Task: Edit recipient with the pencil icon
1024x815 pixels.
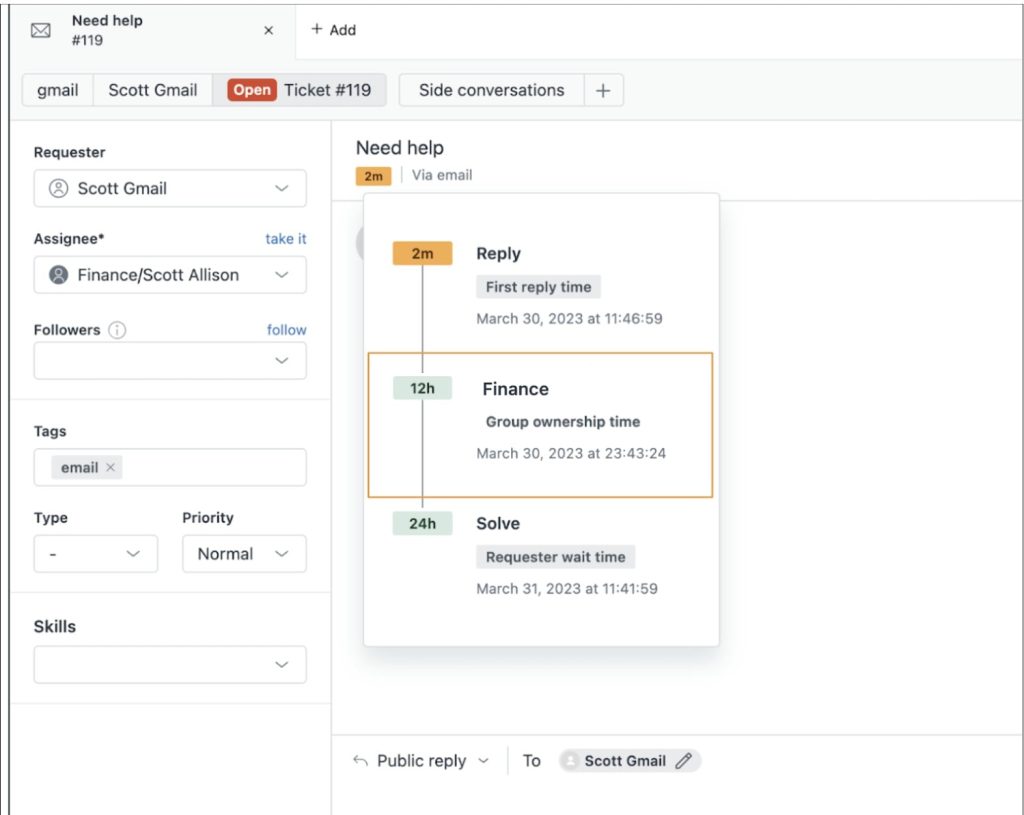Action: (x=684, y=761)
